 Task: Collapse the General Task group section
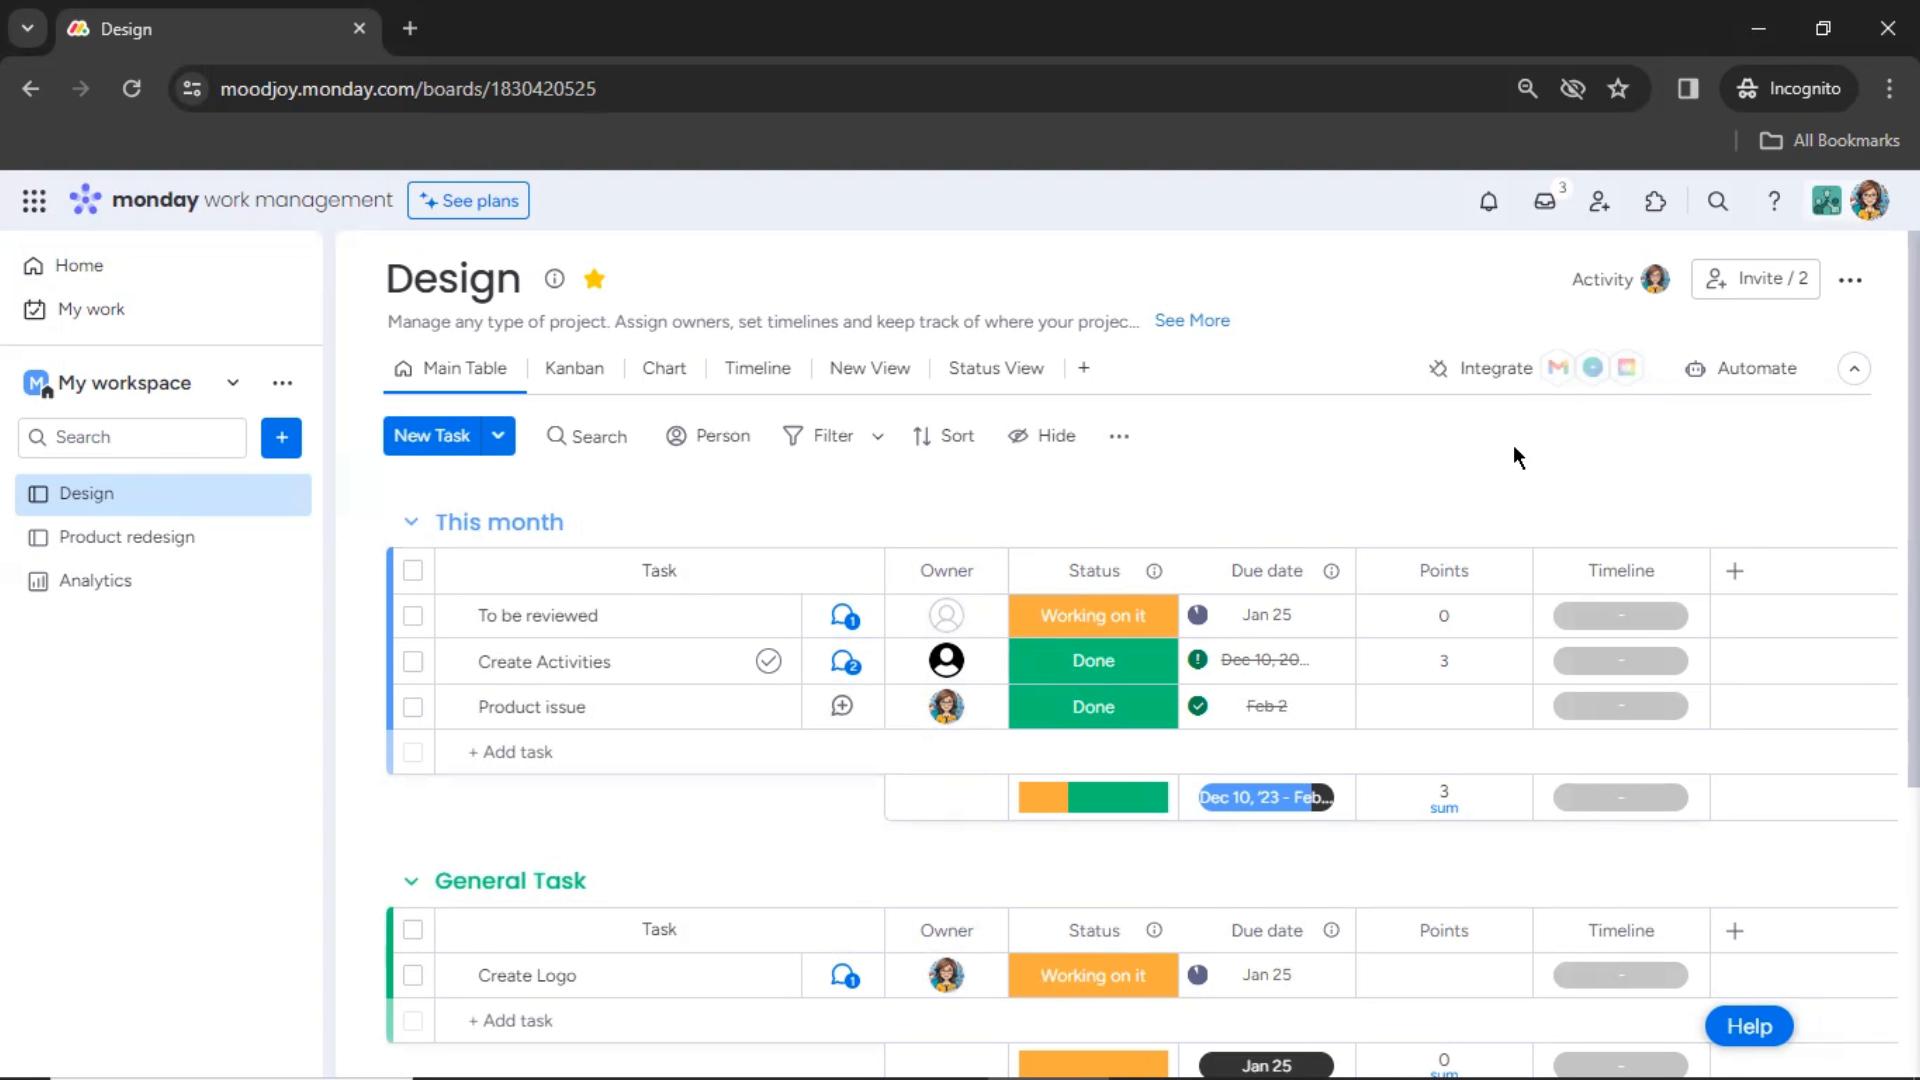(411, 880)
